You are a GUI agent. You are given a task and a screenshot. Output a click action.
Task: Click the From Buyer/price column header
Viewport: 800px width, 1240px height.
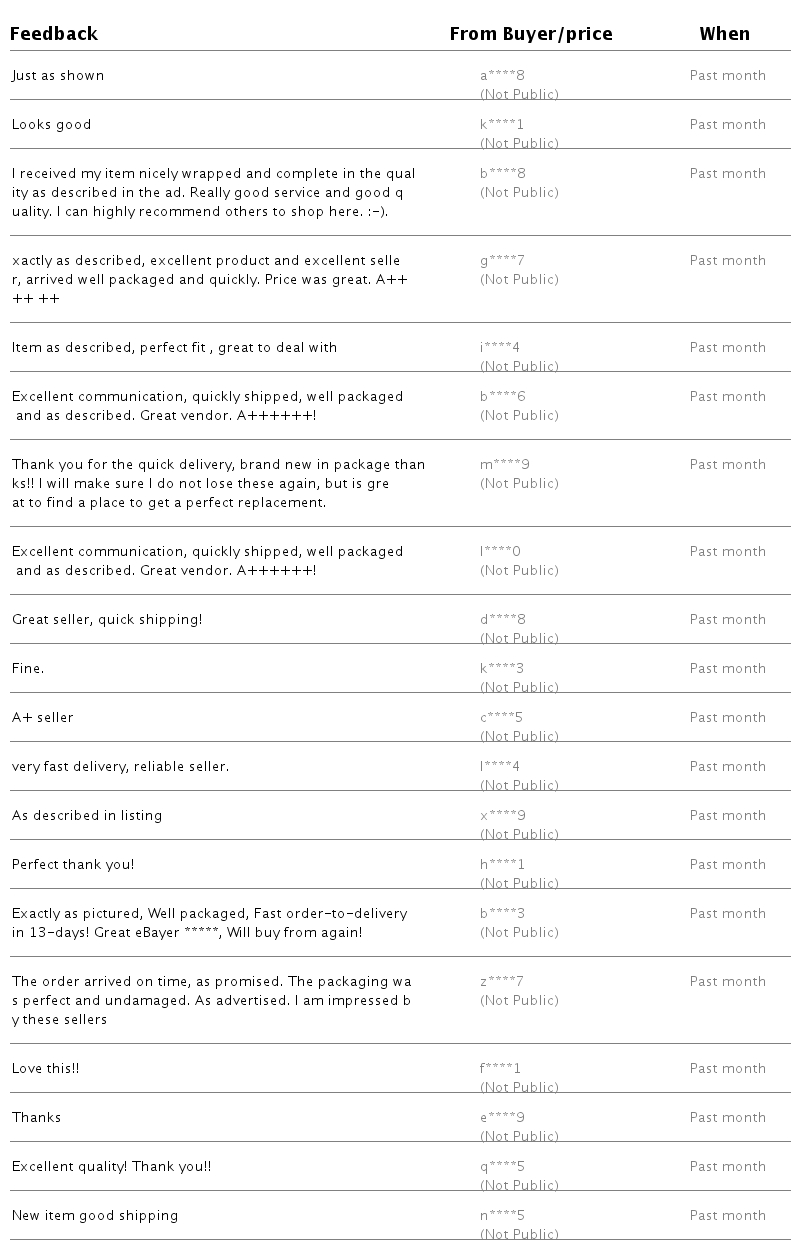pyautogui.click(x=530, y=34)
